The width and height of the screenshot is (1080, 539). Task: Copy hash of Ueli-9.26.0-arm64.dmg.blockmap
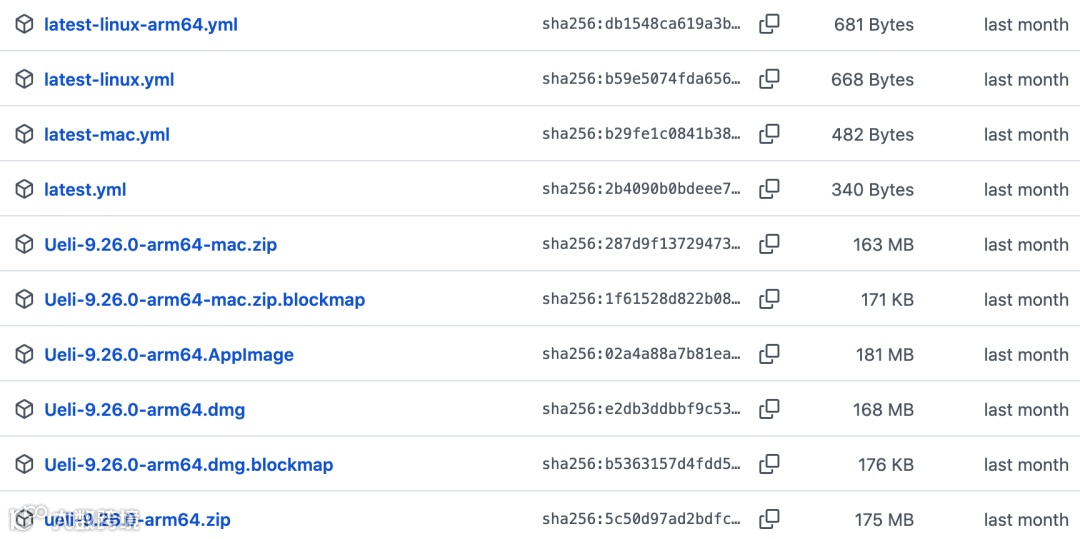769,465
